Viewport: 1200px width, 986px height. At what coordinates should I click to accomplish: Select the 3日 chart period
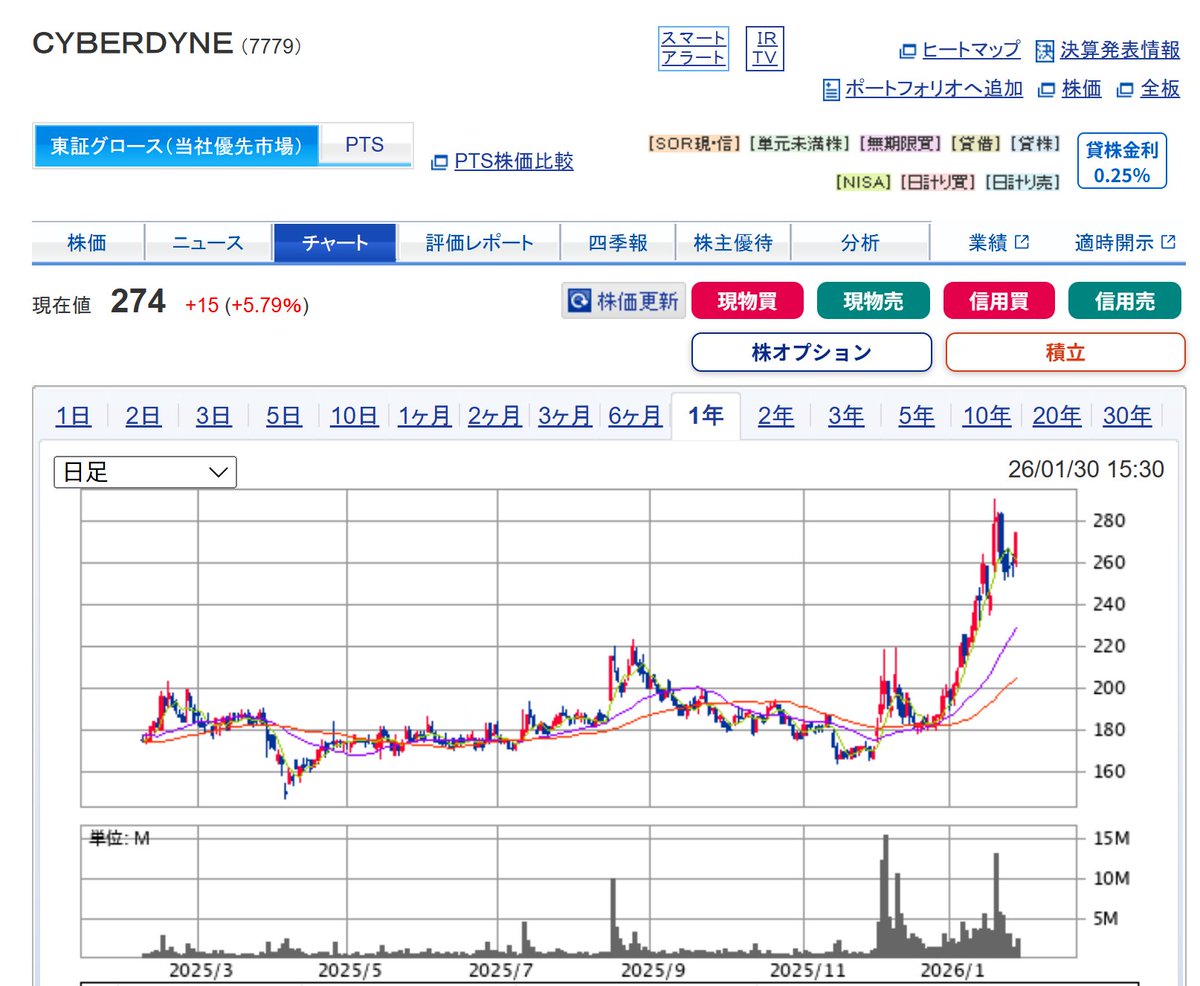[213, 416]
